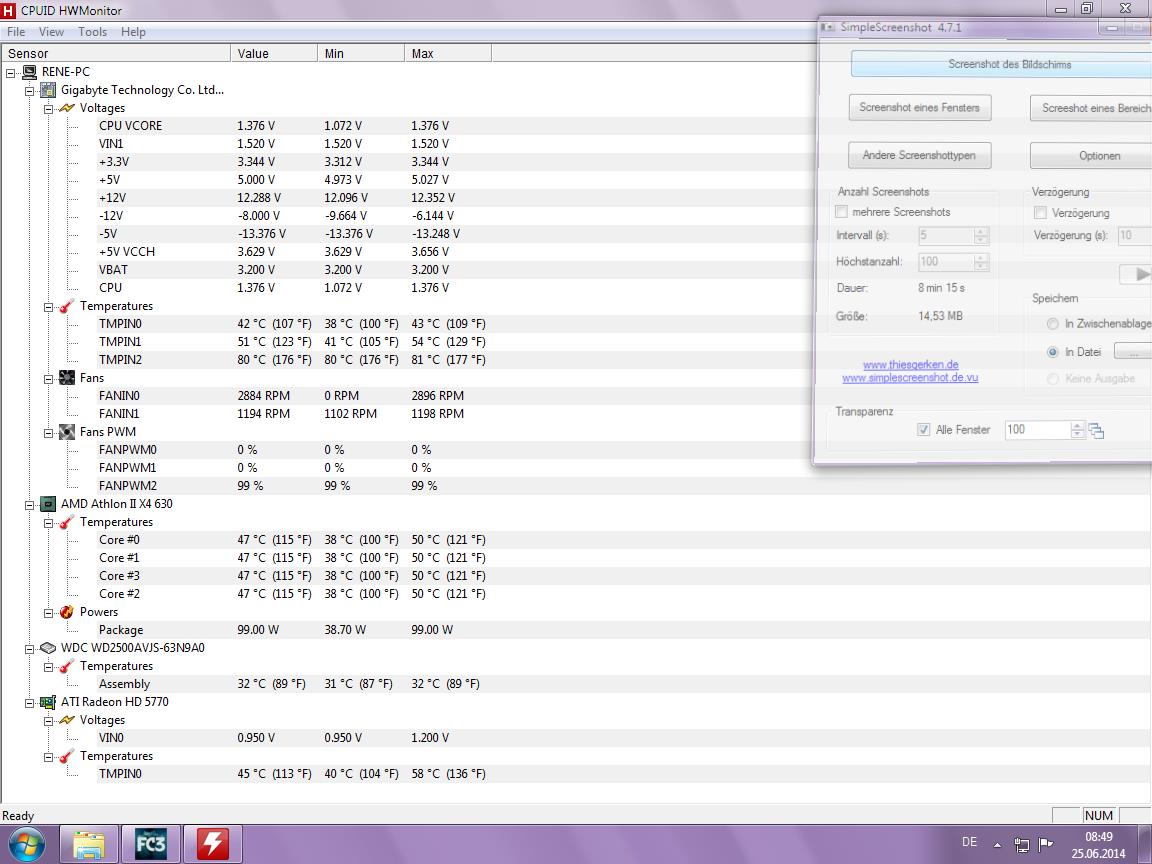Screen dimensions: 1152x864
Task: Click the Gigabyte motherboard icon
Action: [48, 90]
